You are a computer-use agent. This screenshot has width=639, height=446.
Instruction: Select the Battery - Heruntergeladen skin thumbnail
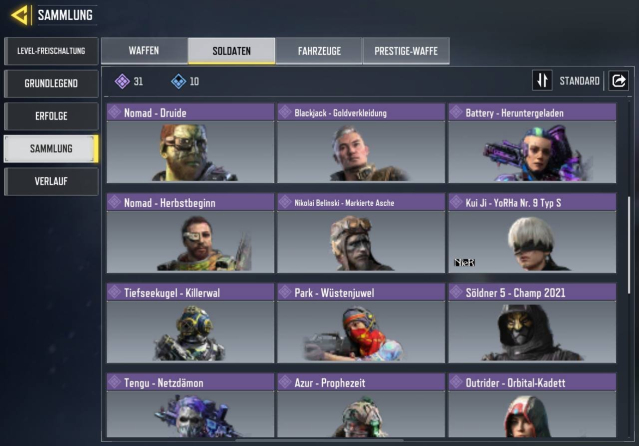coord(532,152)
